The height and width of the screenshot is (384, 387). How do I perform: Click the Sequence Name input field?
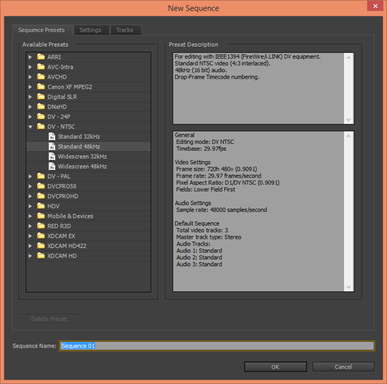(217, 346)
